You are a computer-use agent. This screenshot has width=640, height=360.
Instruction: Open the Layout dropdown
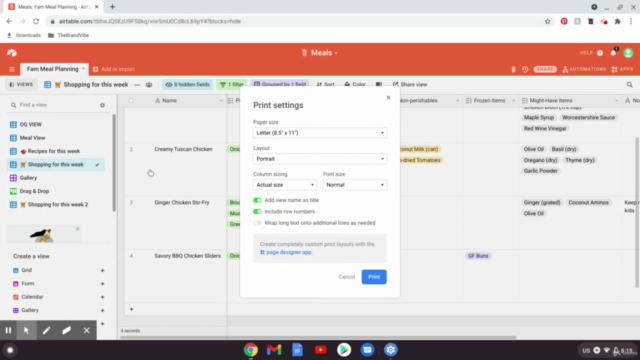320,159
